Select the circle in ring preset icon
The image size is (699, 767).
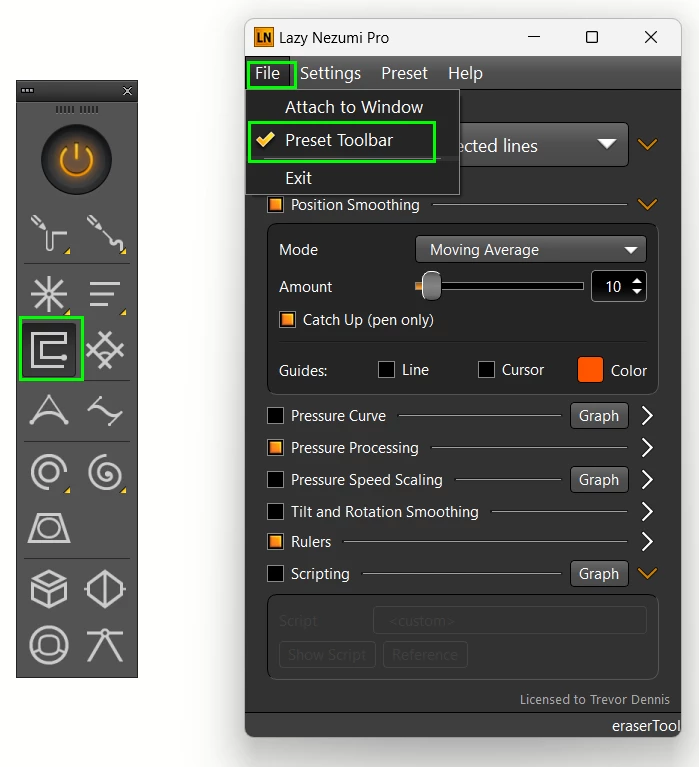pos(49,645)
